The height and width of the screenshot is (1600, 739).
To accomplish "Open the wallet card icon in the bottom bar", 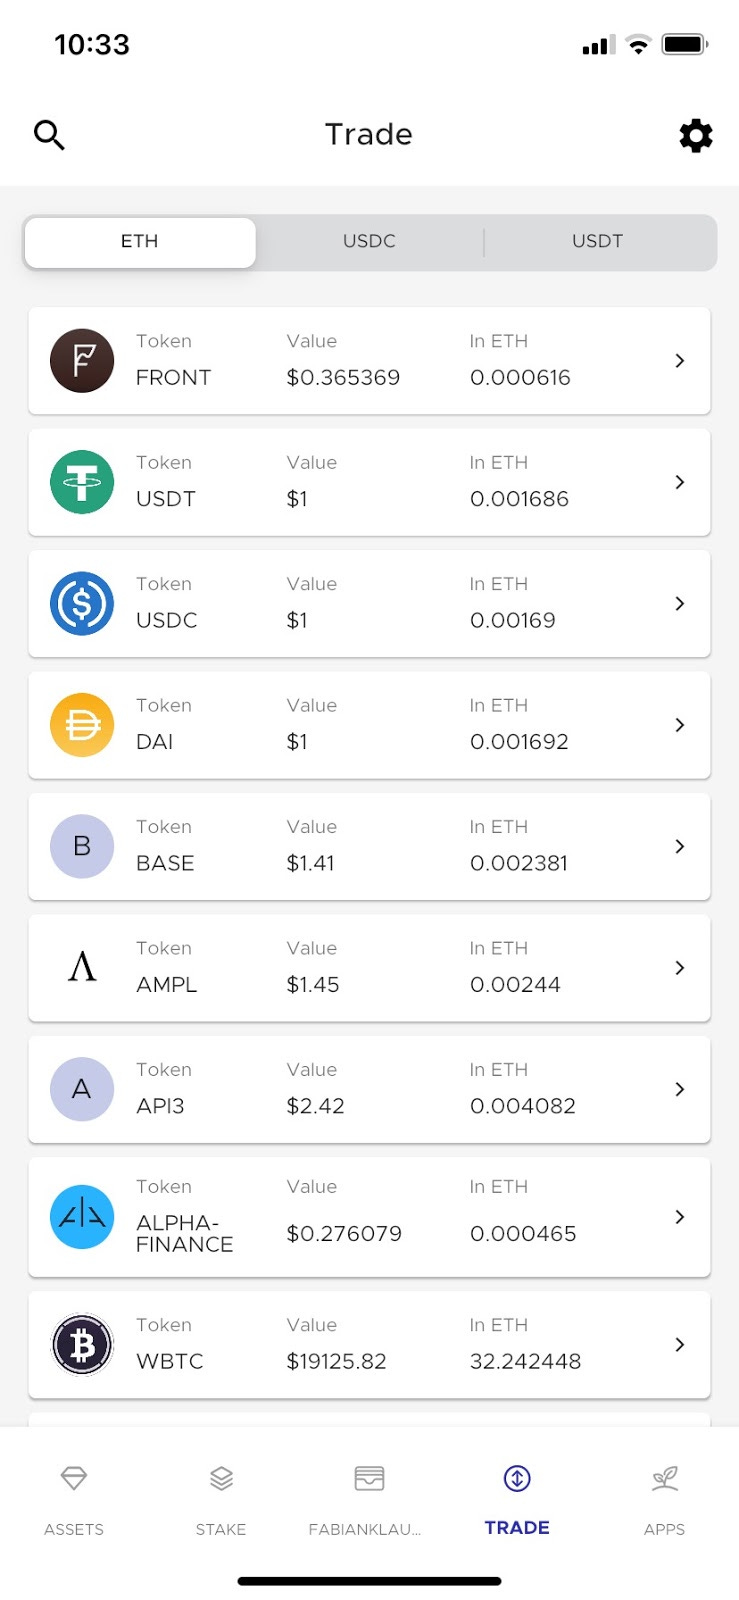I will (x=369, y=1478).
